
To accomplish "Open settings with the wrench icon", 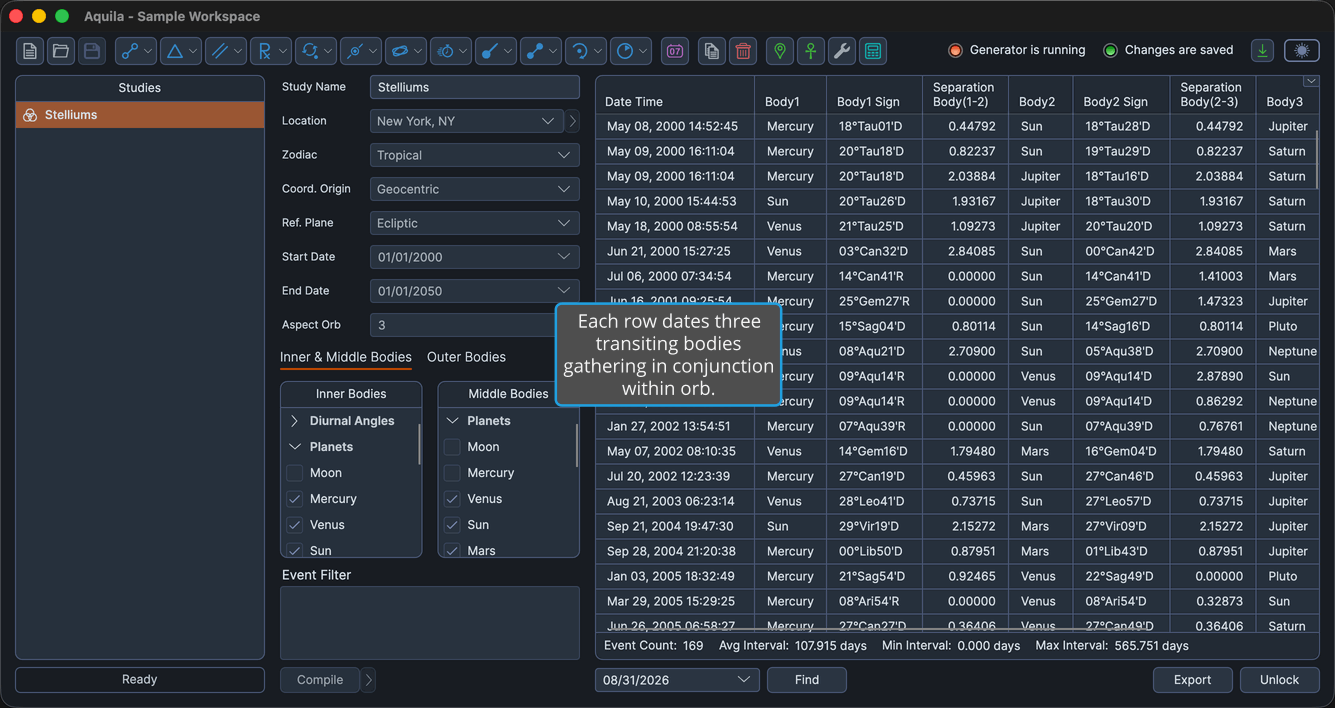I will click(842, 51).
